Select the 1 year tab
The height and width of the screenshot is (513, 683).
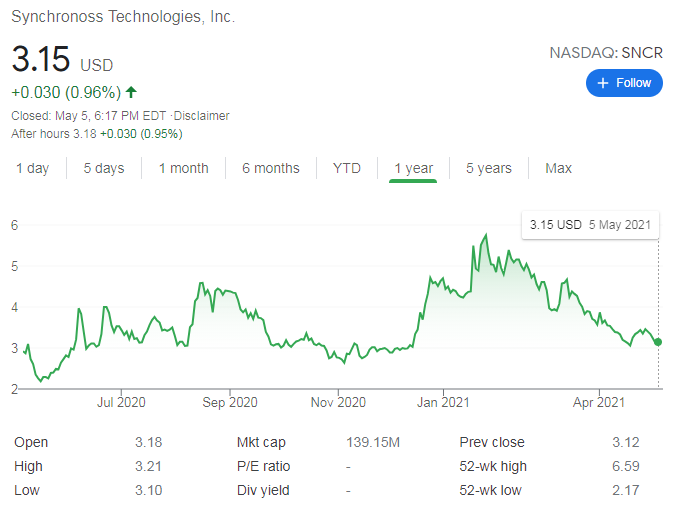413,168
